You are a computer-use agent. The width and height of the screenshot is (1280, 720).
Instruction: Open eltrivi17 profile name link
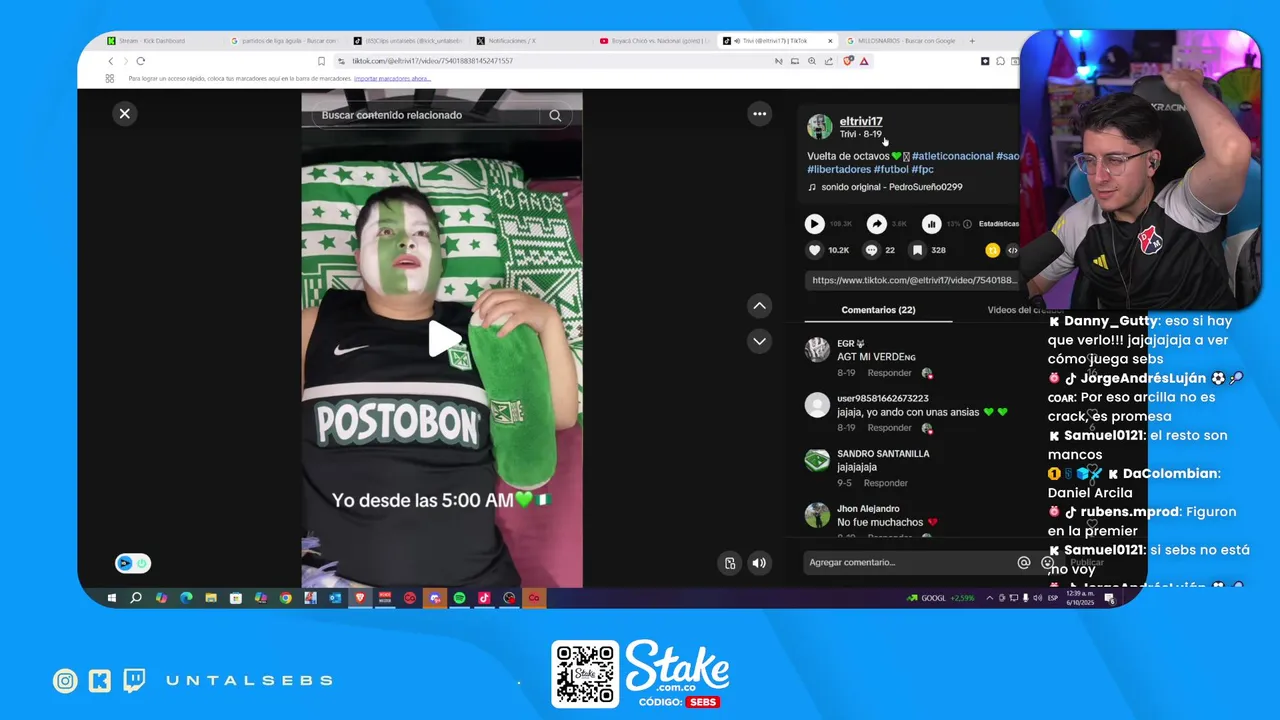tap(861, 121)
